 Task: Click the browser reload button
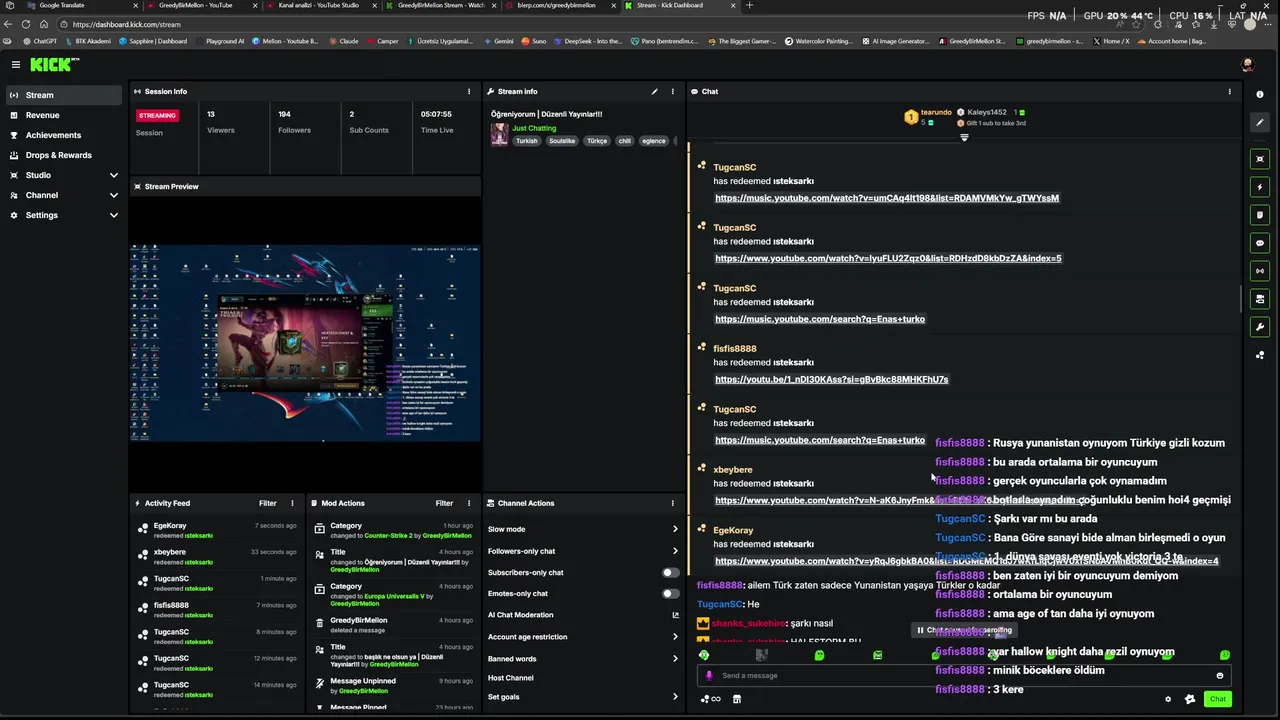(26, 24)
